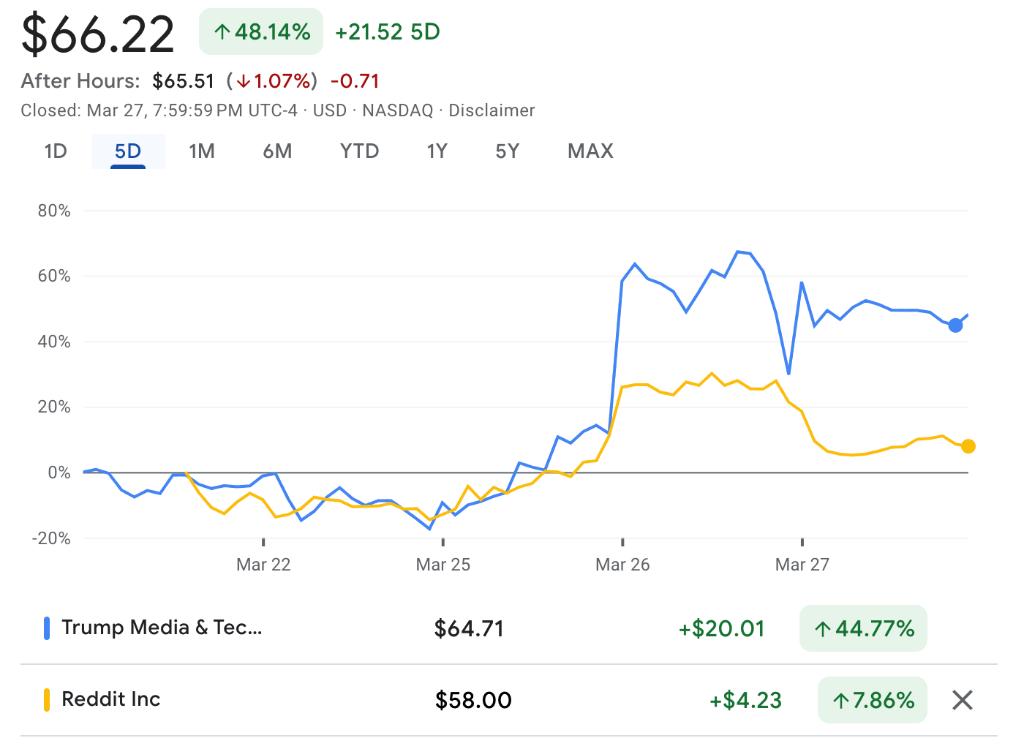Switch chart to 1M range
The width and height of the screenshot is (1024, 750).
[x=202, y=151]
